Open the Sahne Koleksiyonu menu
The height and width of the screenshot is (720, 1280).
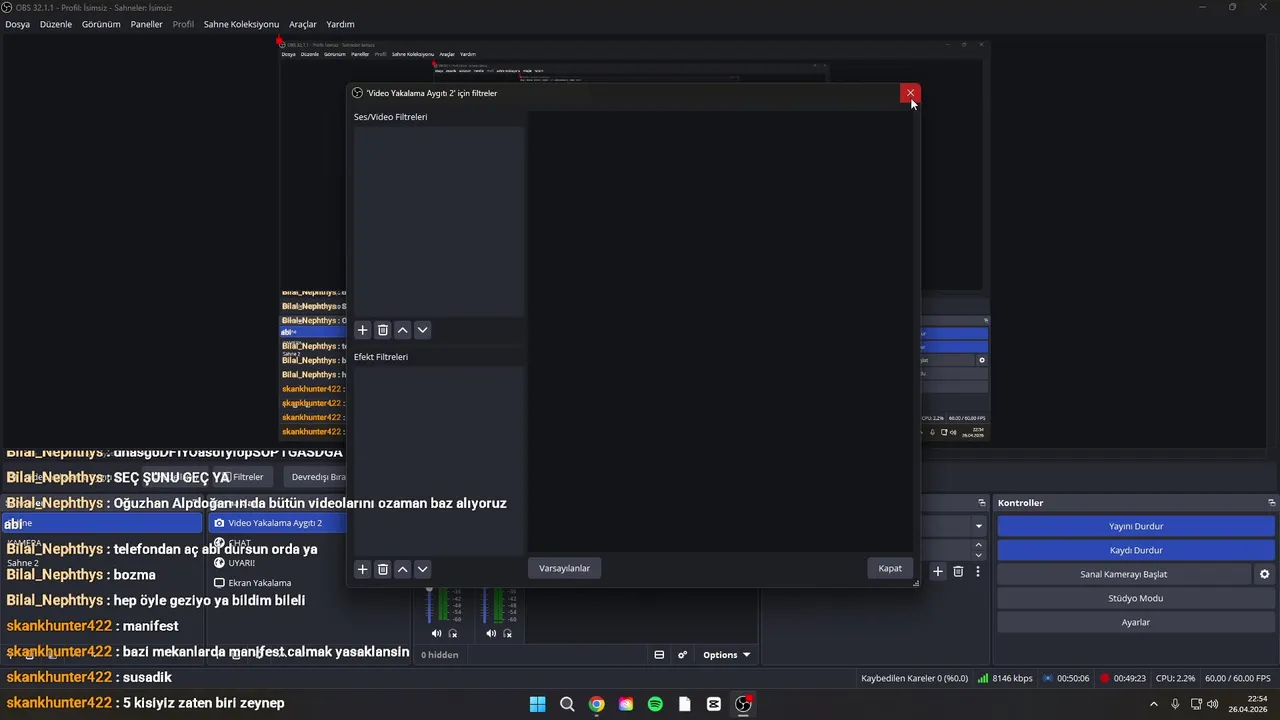241,24
